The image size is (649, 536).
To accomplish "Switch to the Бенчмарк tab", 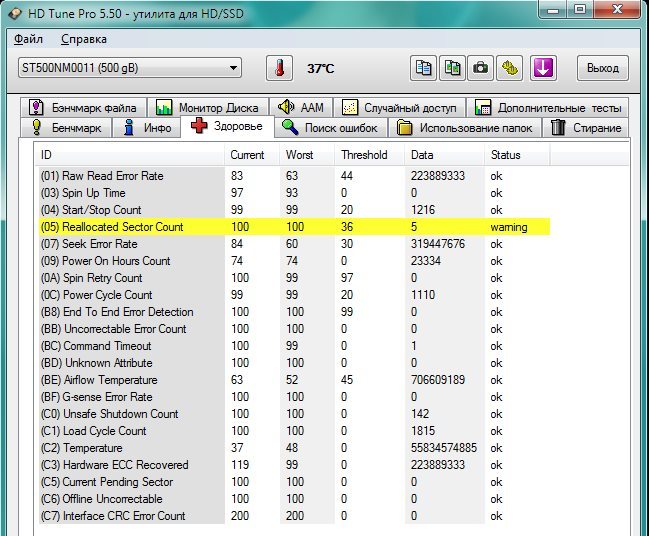I will [x=67, y=128].
